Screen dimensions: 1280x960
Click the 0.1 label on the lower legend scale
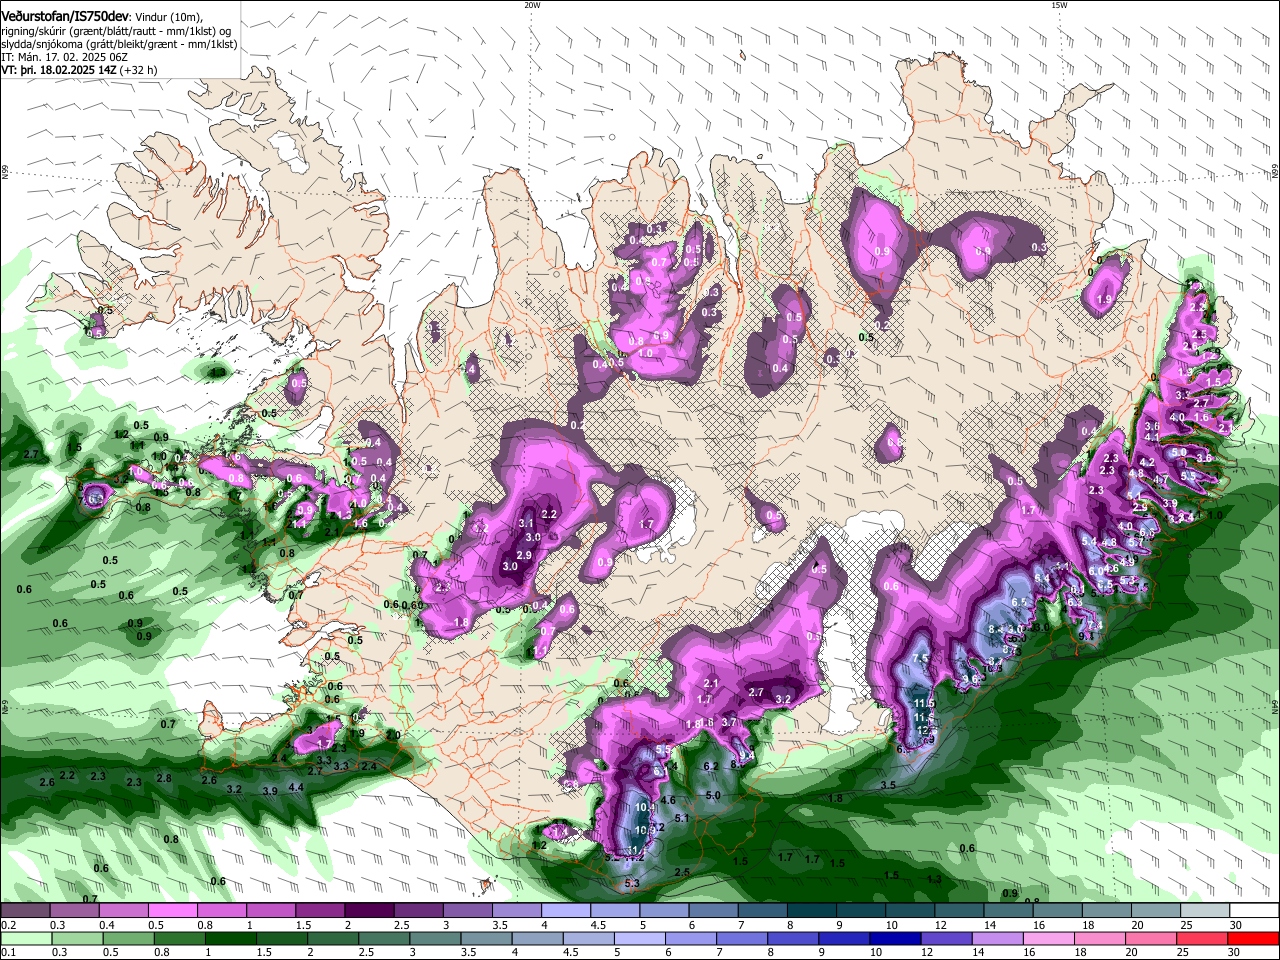pos(9,952)
